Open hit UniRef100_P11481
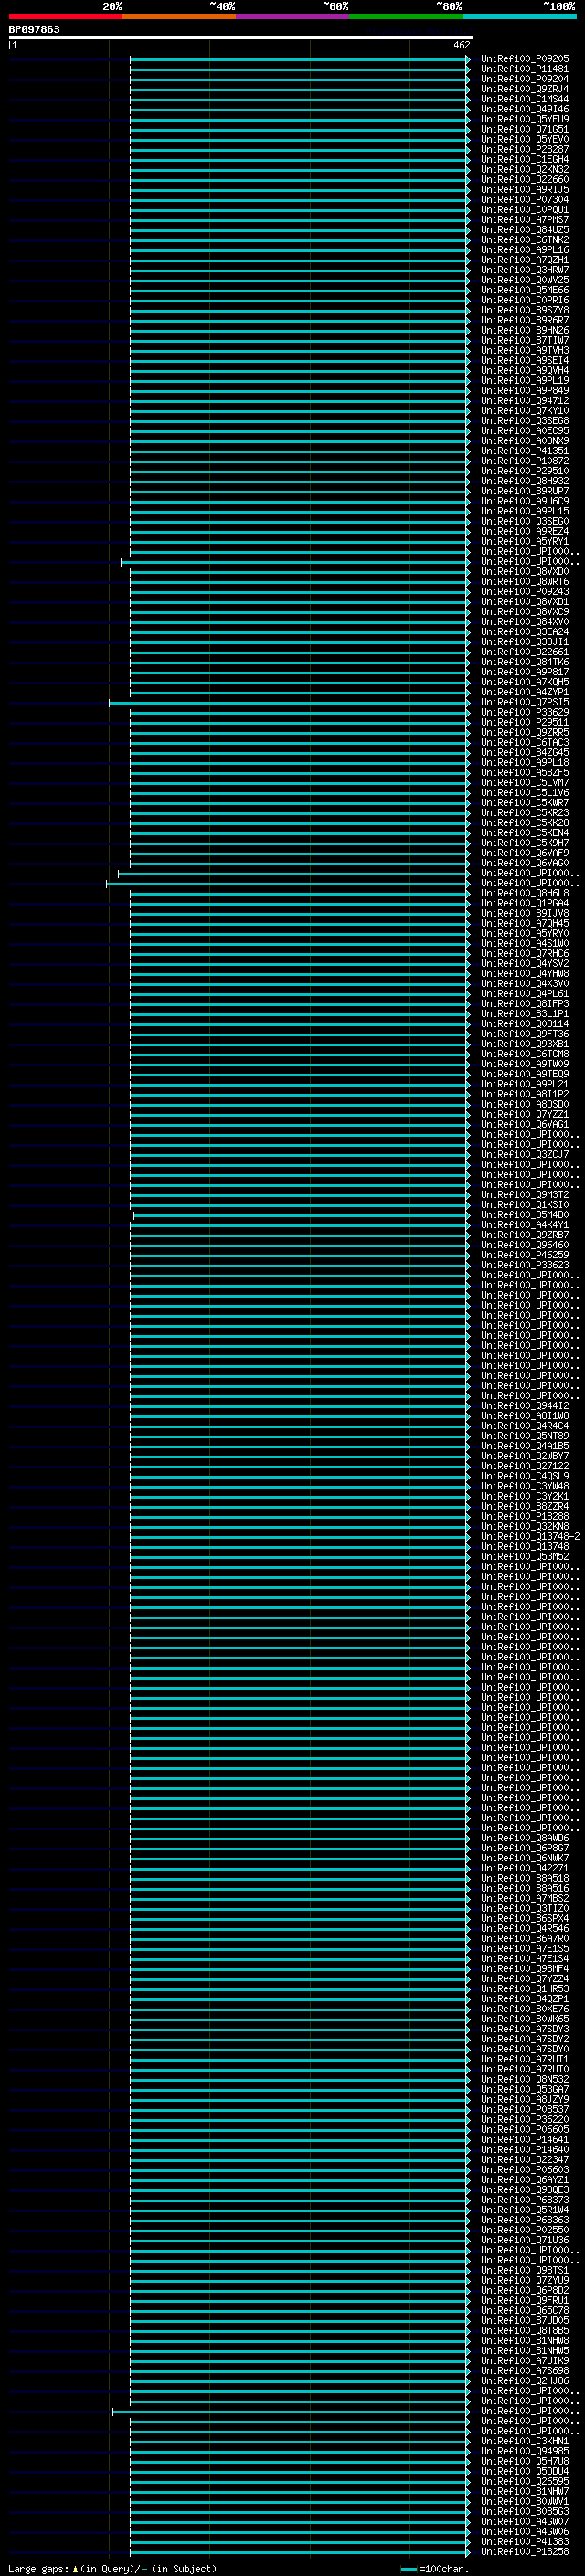 525,69
